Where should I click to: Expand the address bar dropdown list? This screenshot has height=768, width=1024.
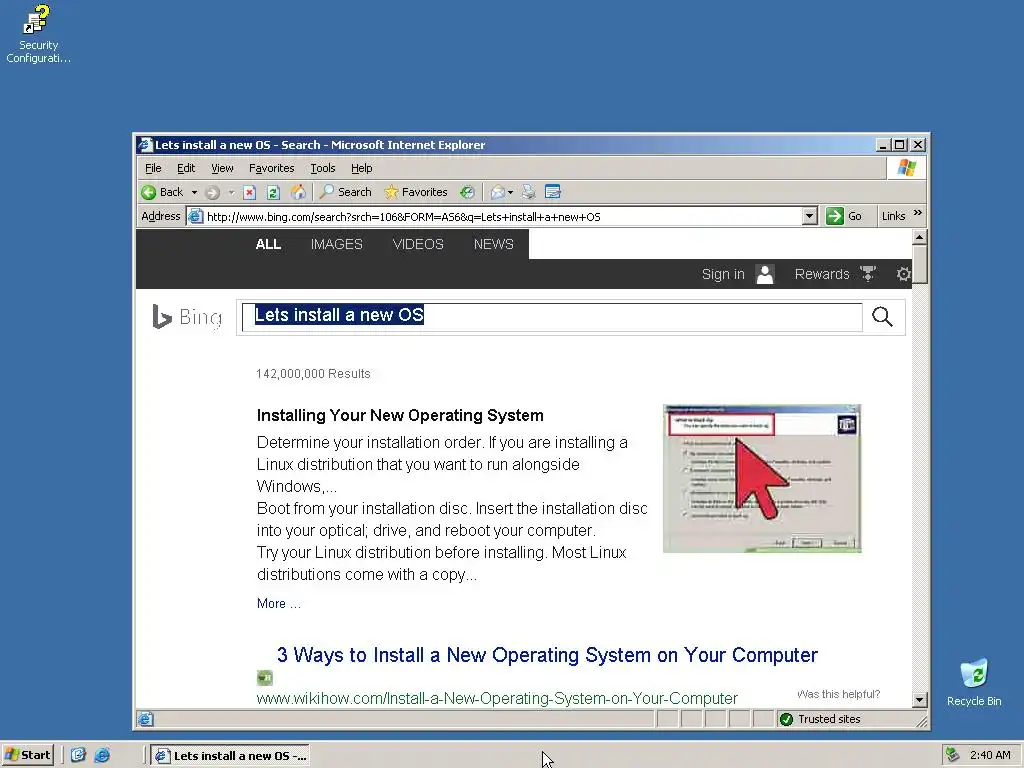[810, 216]
